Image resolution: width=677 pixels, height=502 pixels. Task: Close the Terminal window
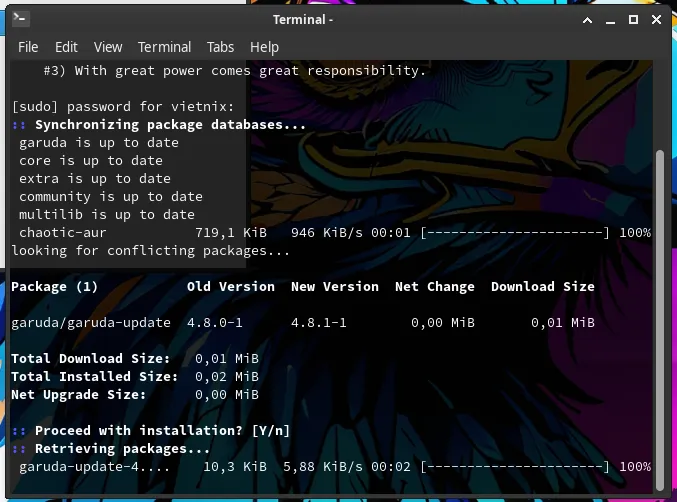tap(656, 19)
